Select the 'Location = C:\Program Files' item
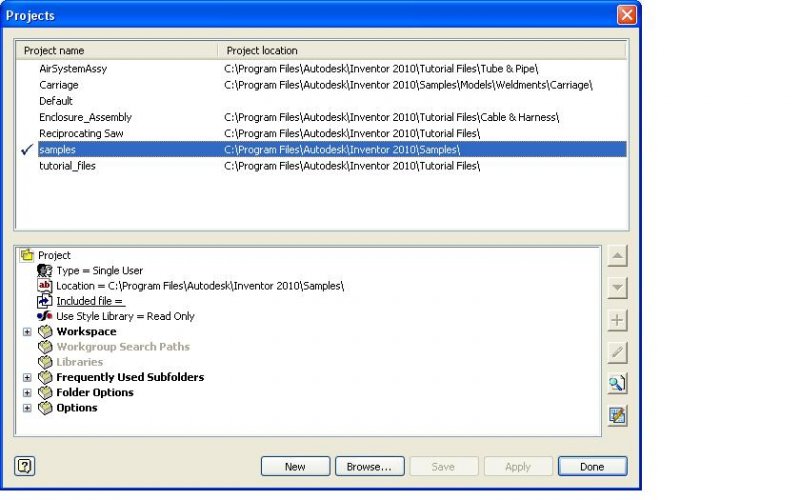 [x=200, y=286]
